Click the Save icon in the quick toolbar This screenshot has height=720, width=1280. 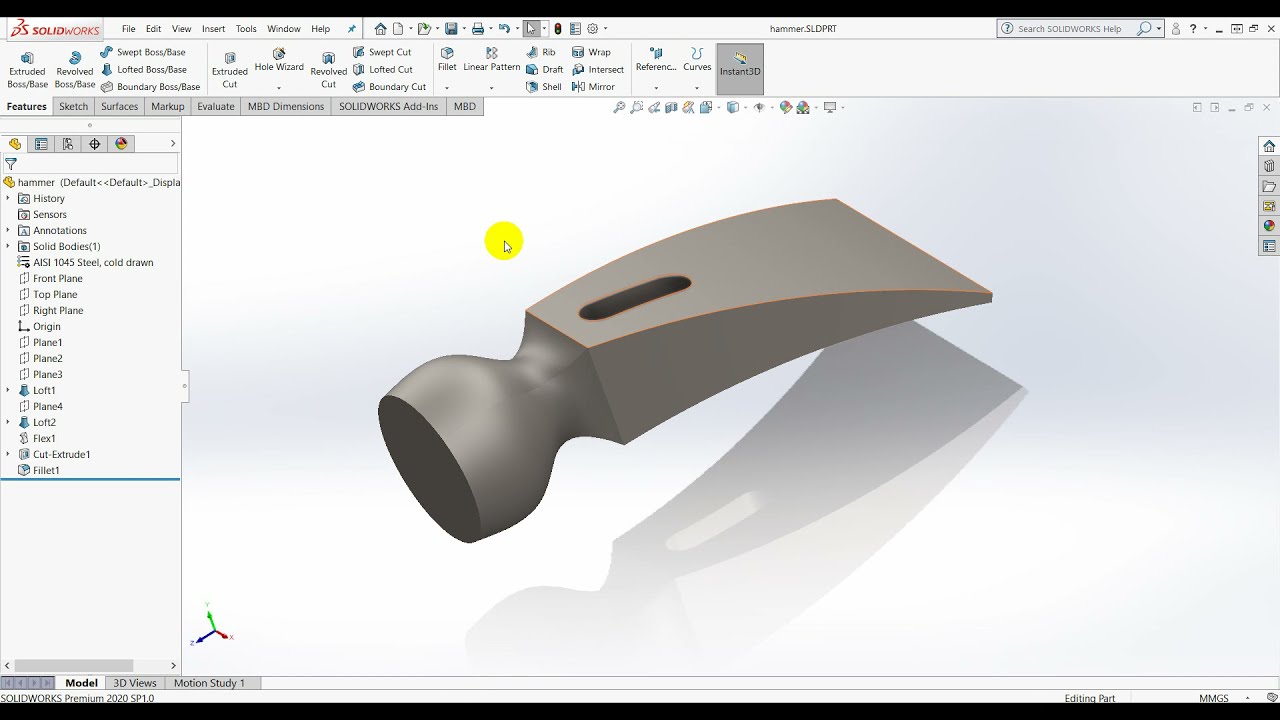(x=451, y=28)
